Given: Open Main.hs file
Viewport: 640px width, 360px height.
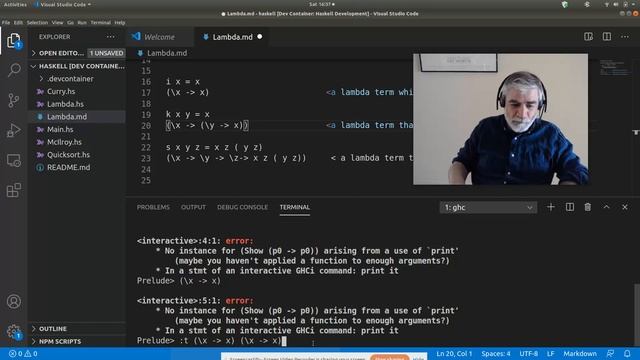Looking at the screenshot, I should tap(77, 129).
